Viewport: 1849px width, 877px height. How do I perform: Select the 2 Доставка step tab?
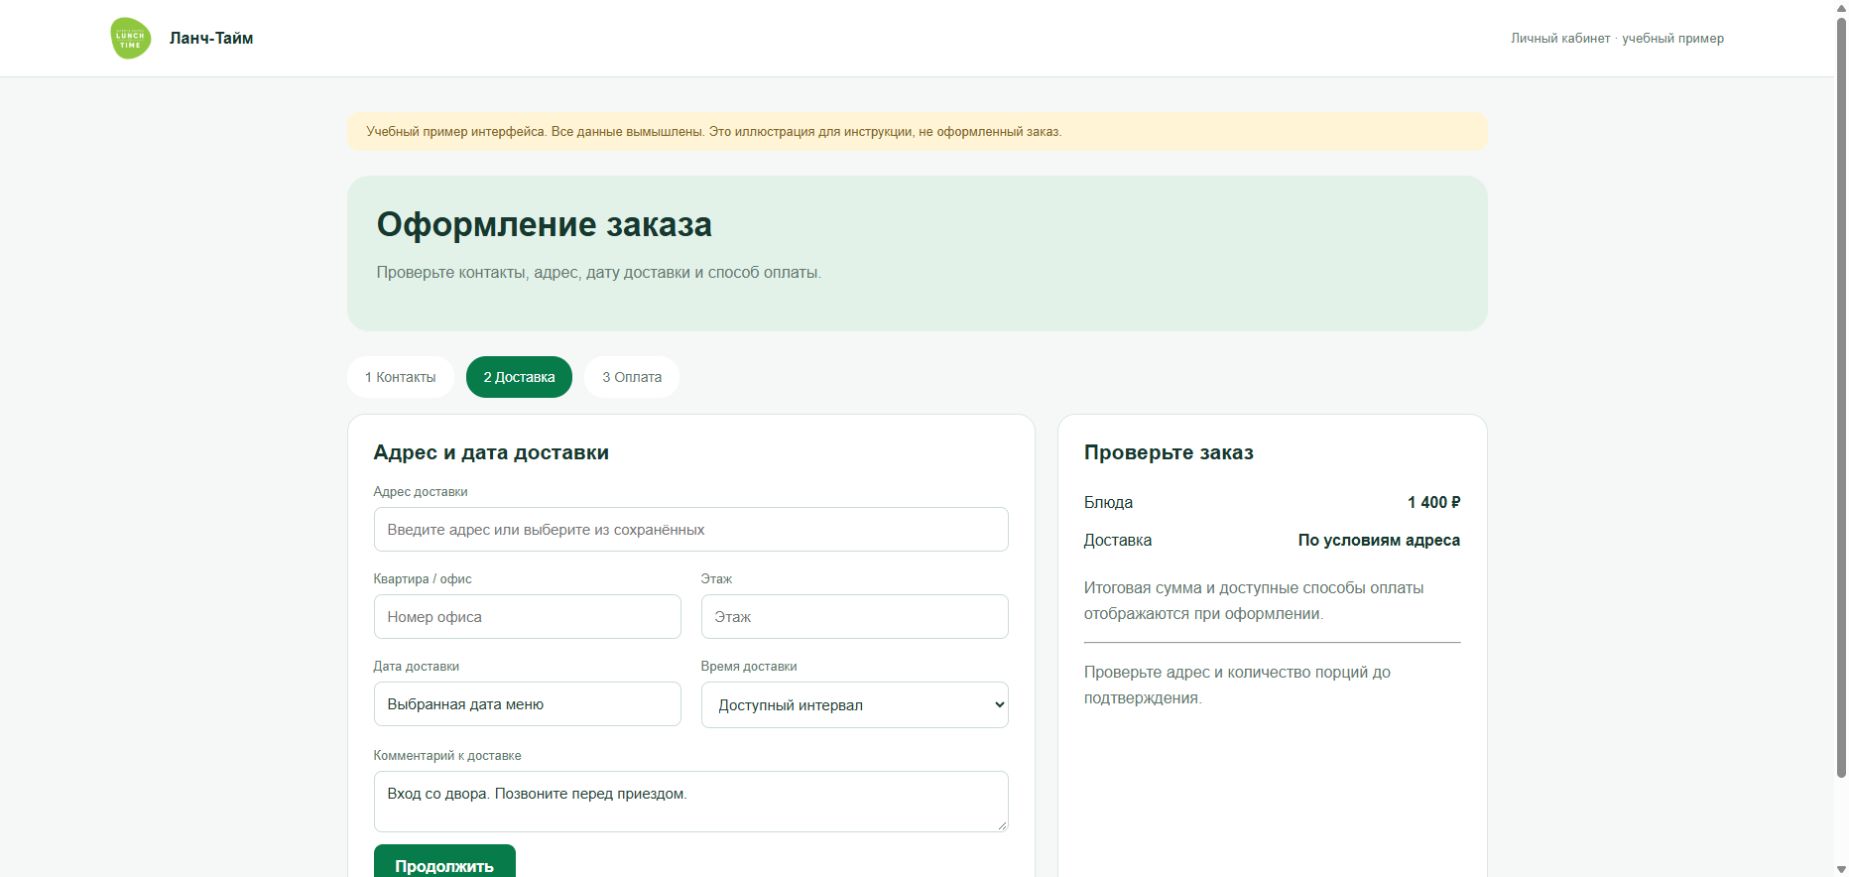[519, 377]
